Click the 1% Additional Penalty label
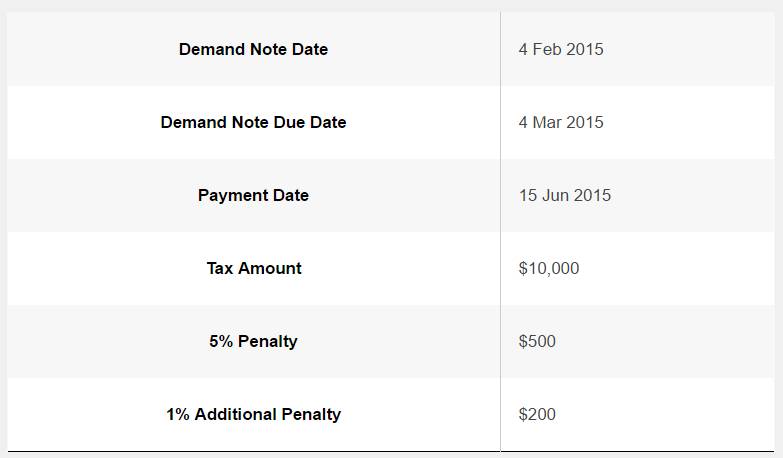Screen dimensions: 783x458 click(x=253, y=414)
